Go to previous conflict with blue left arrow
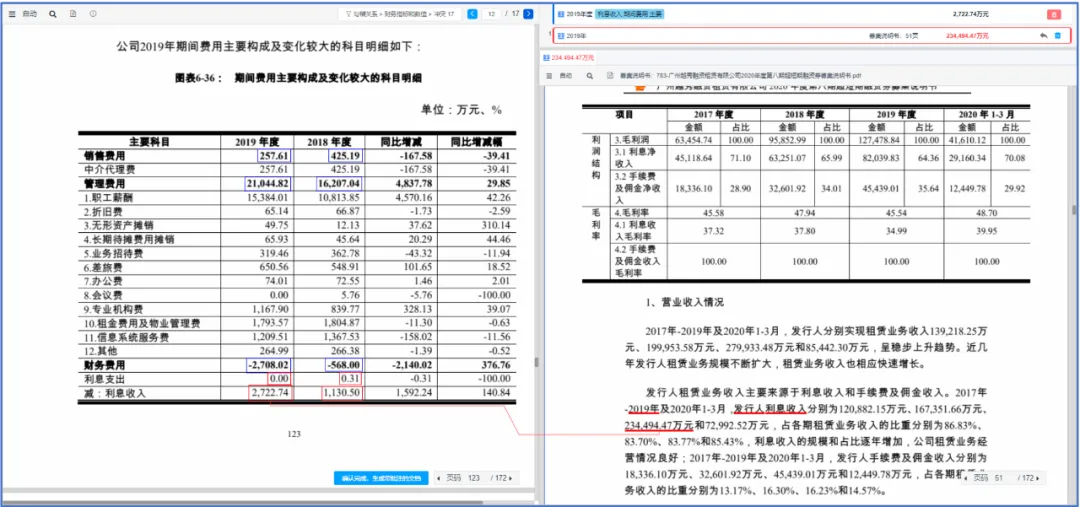Image resolution: width=1080 pixels, height=507 pixels. click(x=472, y=14)
